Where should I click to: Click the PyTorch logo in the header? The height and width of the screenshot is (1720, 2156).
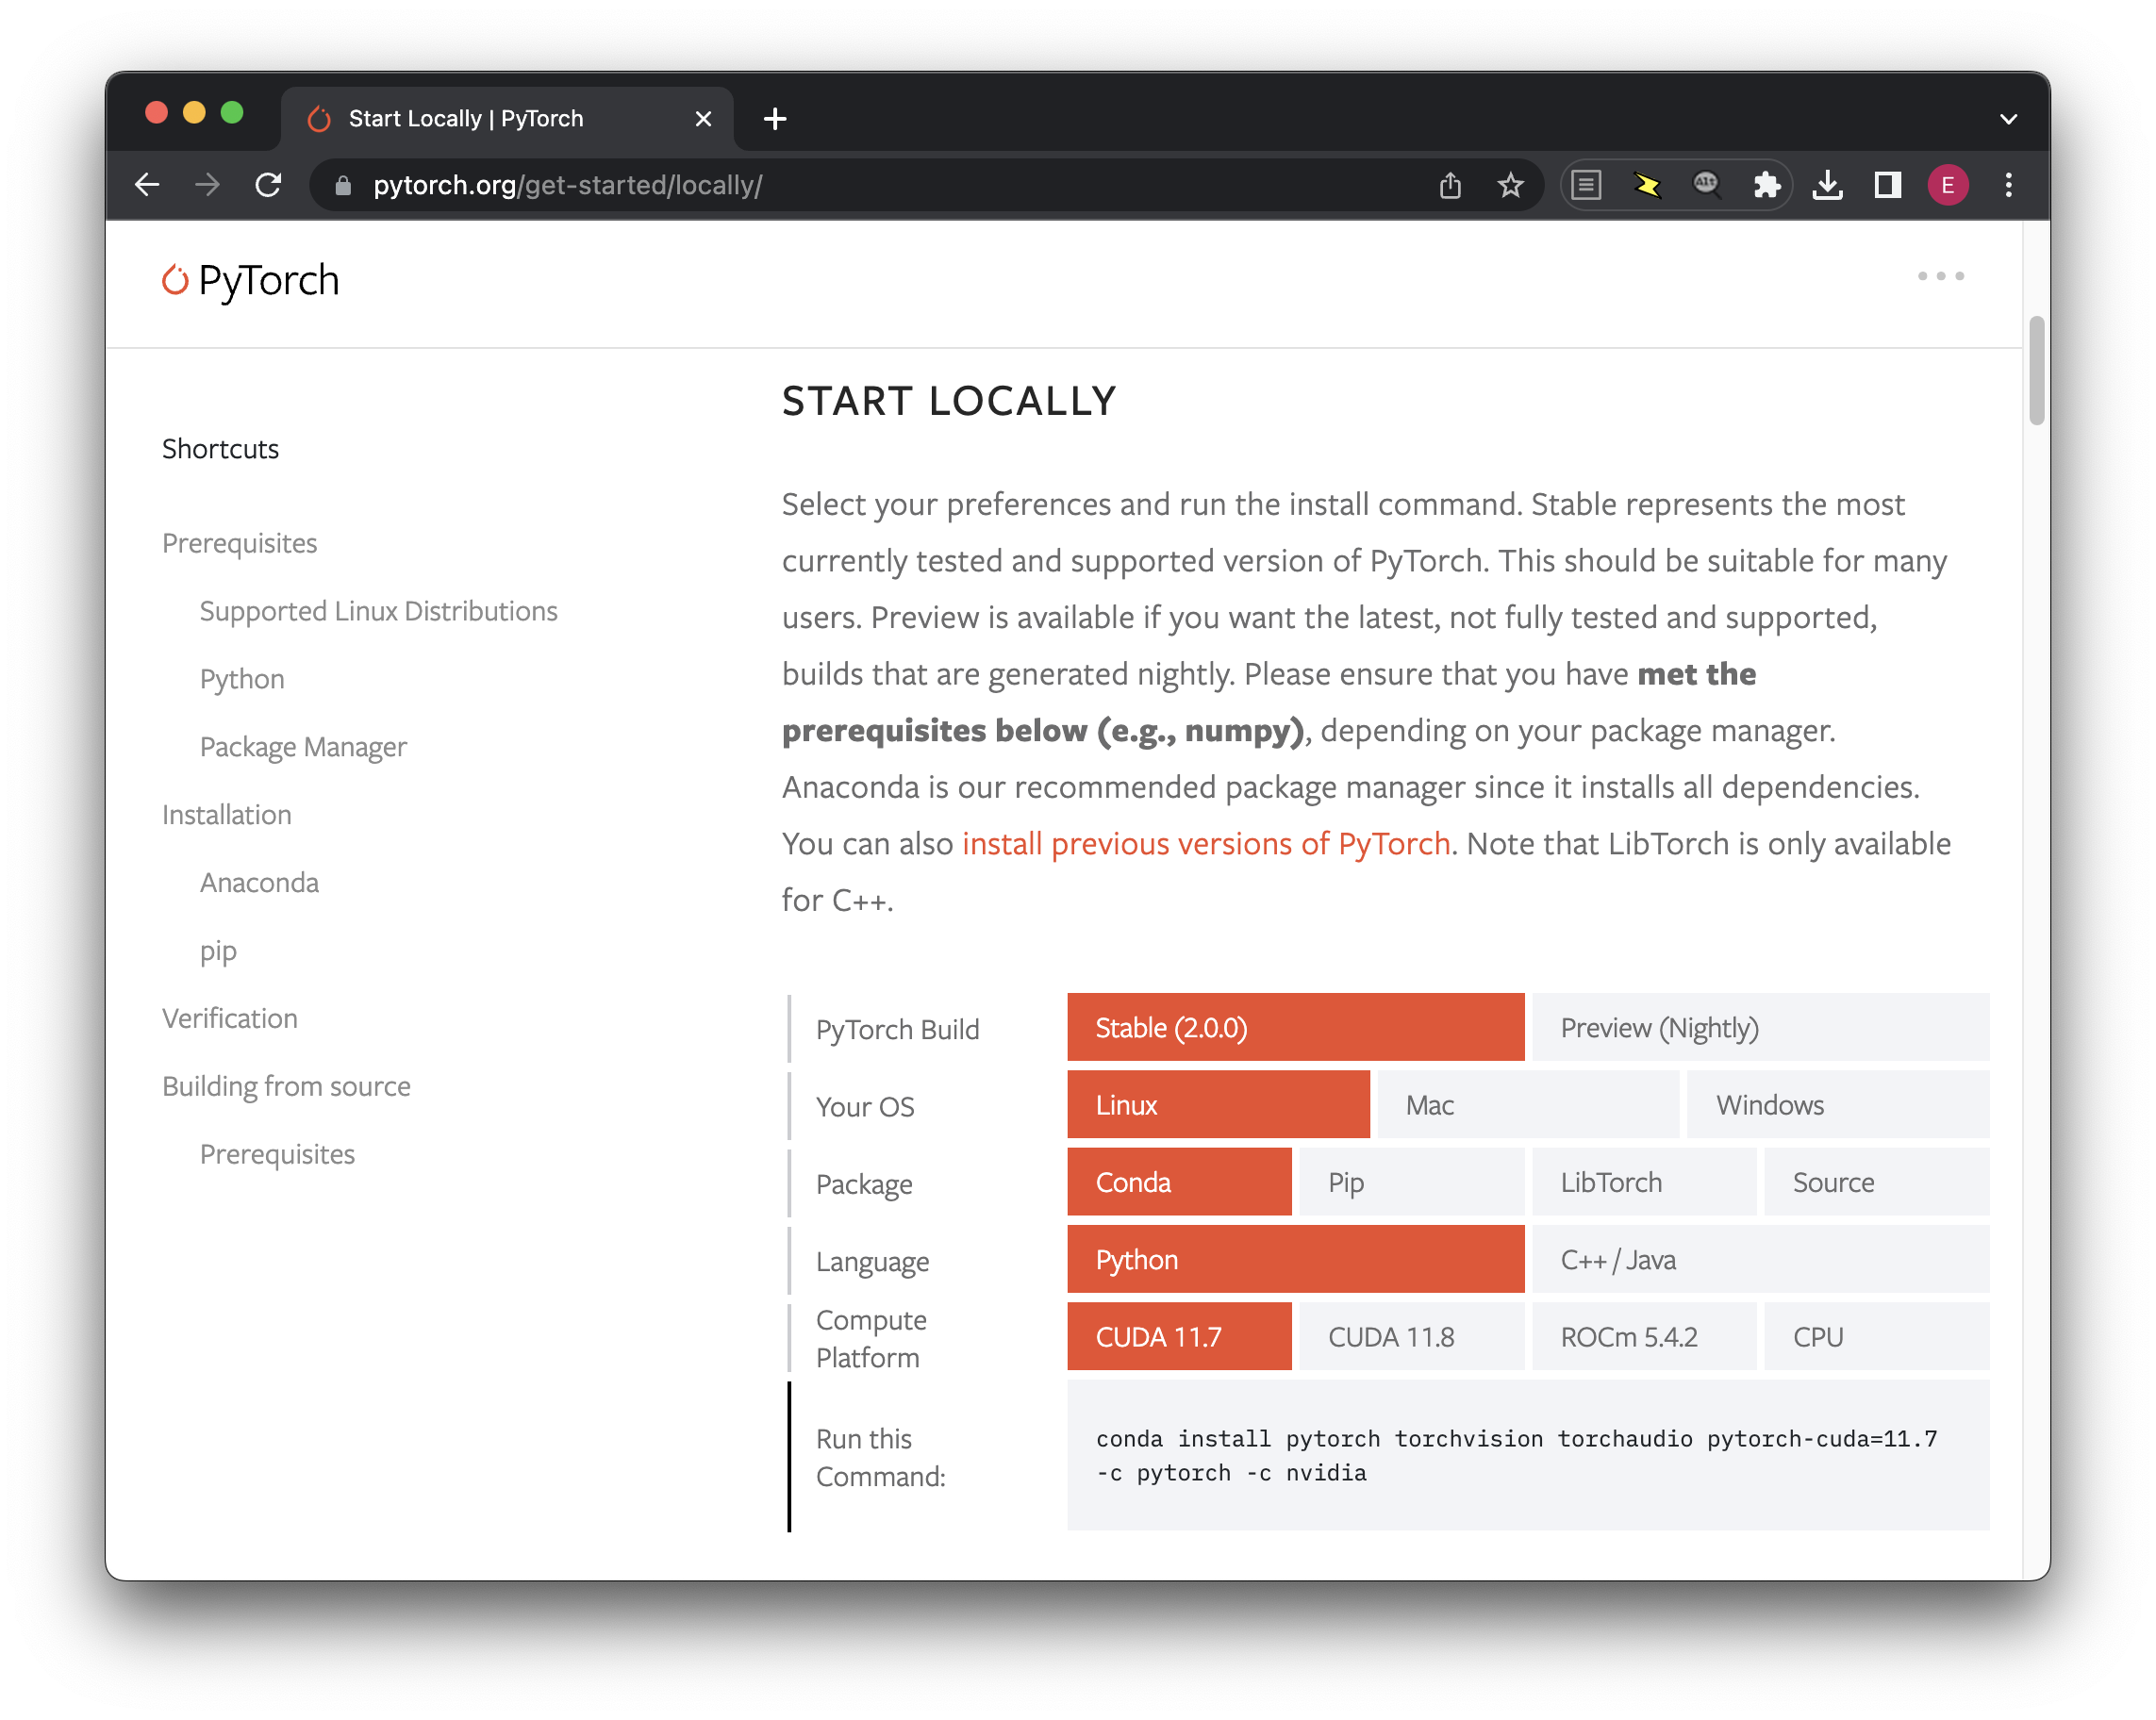point(251,280)
